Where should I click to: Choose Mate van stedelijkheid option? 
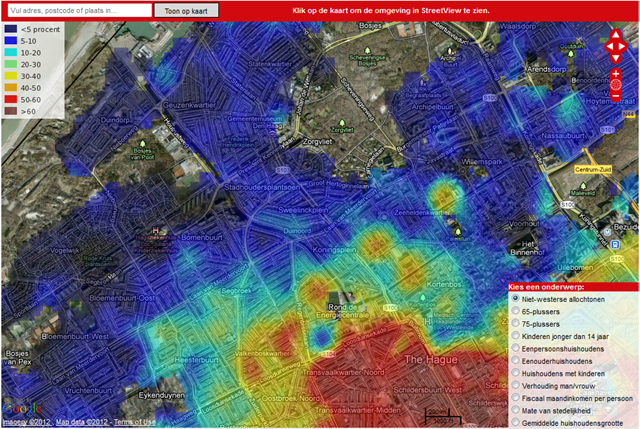coord(515,424)
